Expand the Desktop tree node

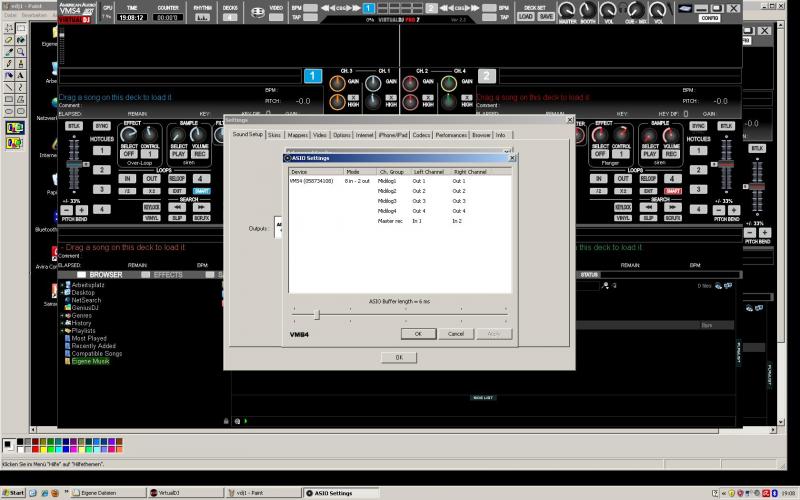[x=62, y=292]
